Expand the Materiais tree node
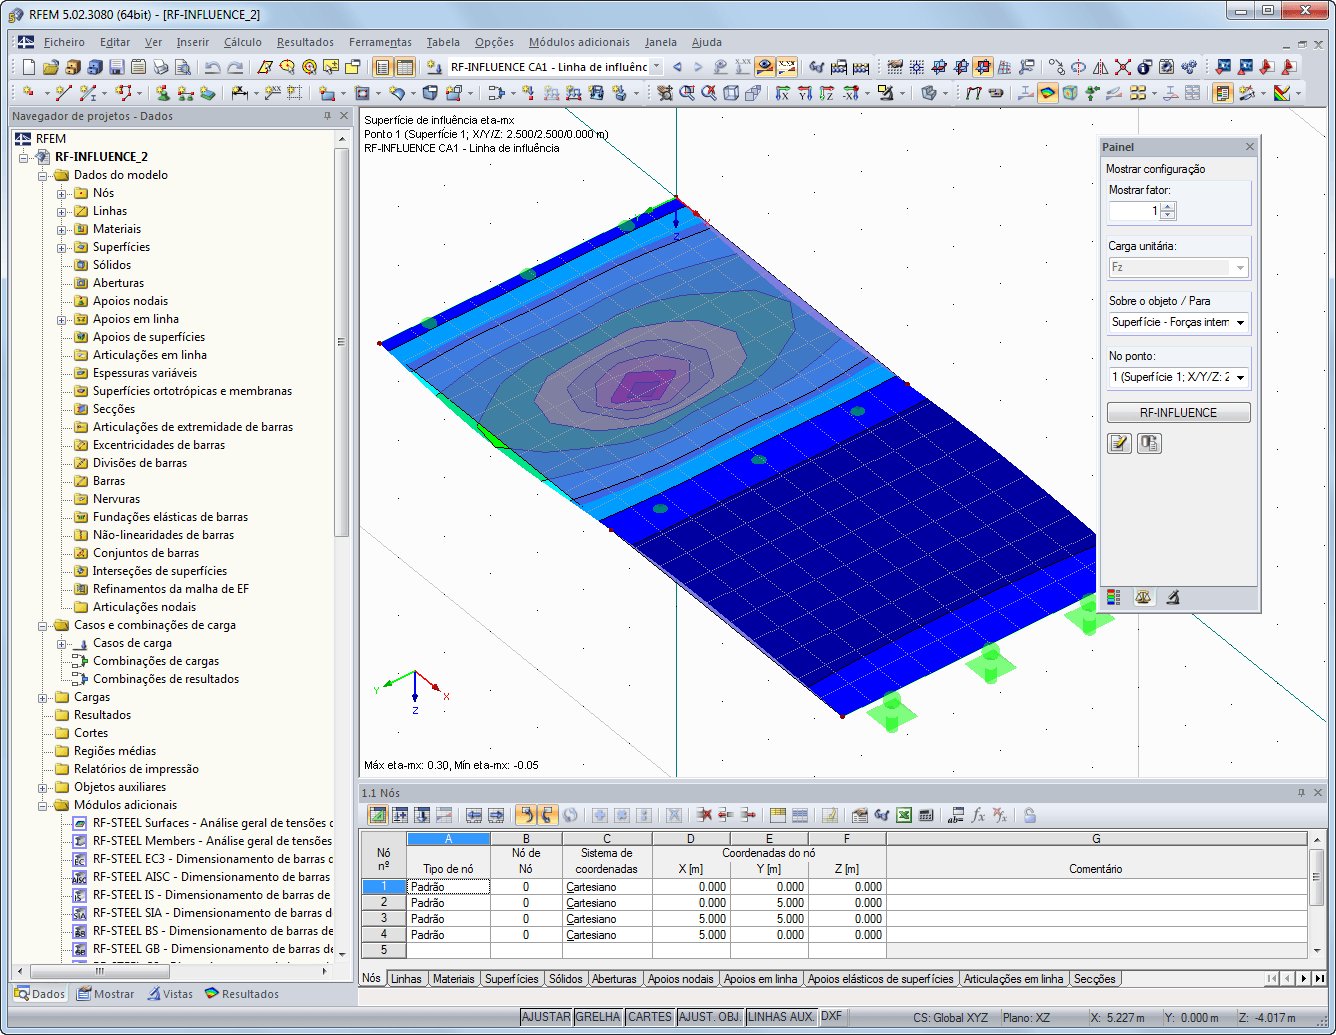1336x1035 pixels. (62, 229)
